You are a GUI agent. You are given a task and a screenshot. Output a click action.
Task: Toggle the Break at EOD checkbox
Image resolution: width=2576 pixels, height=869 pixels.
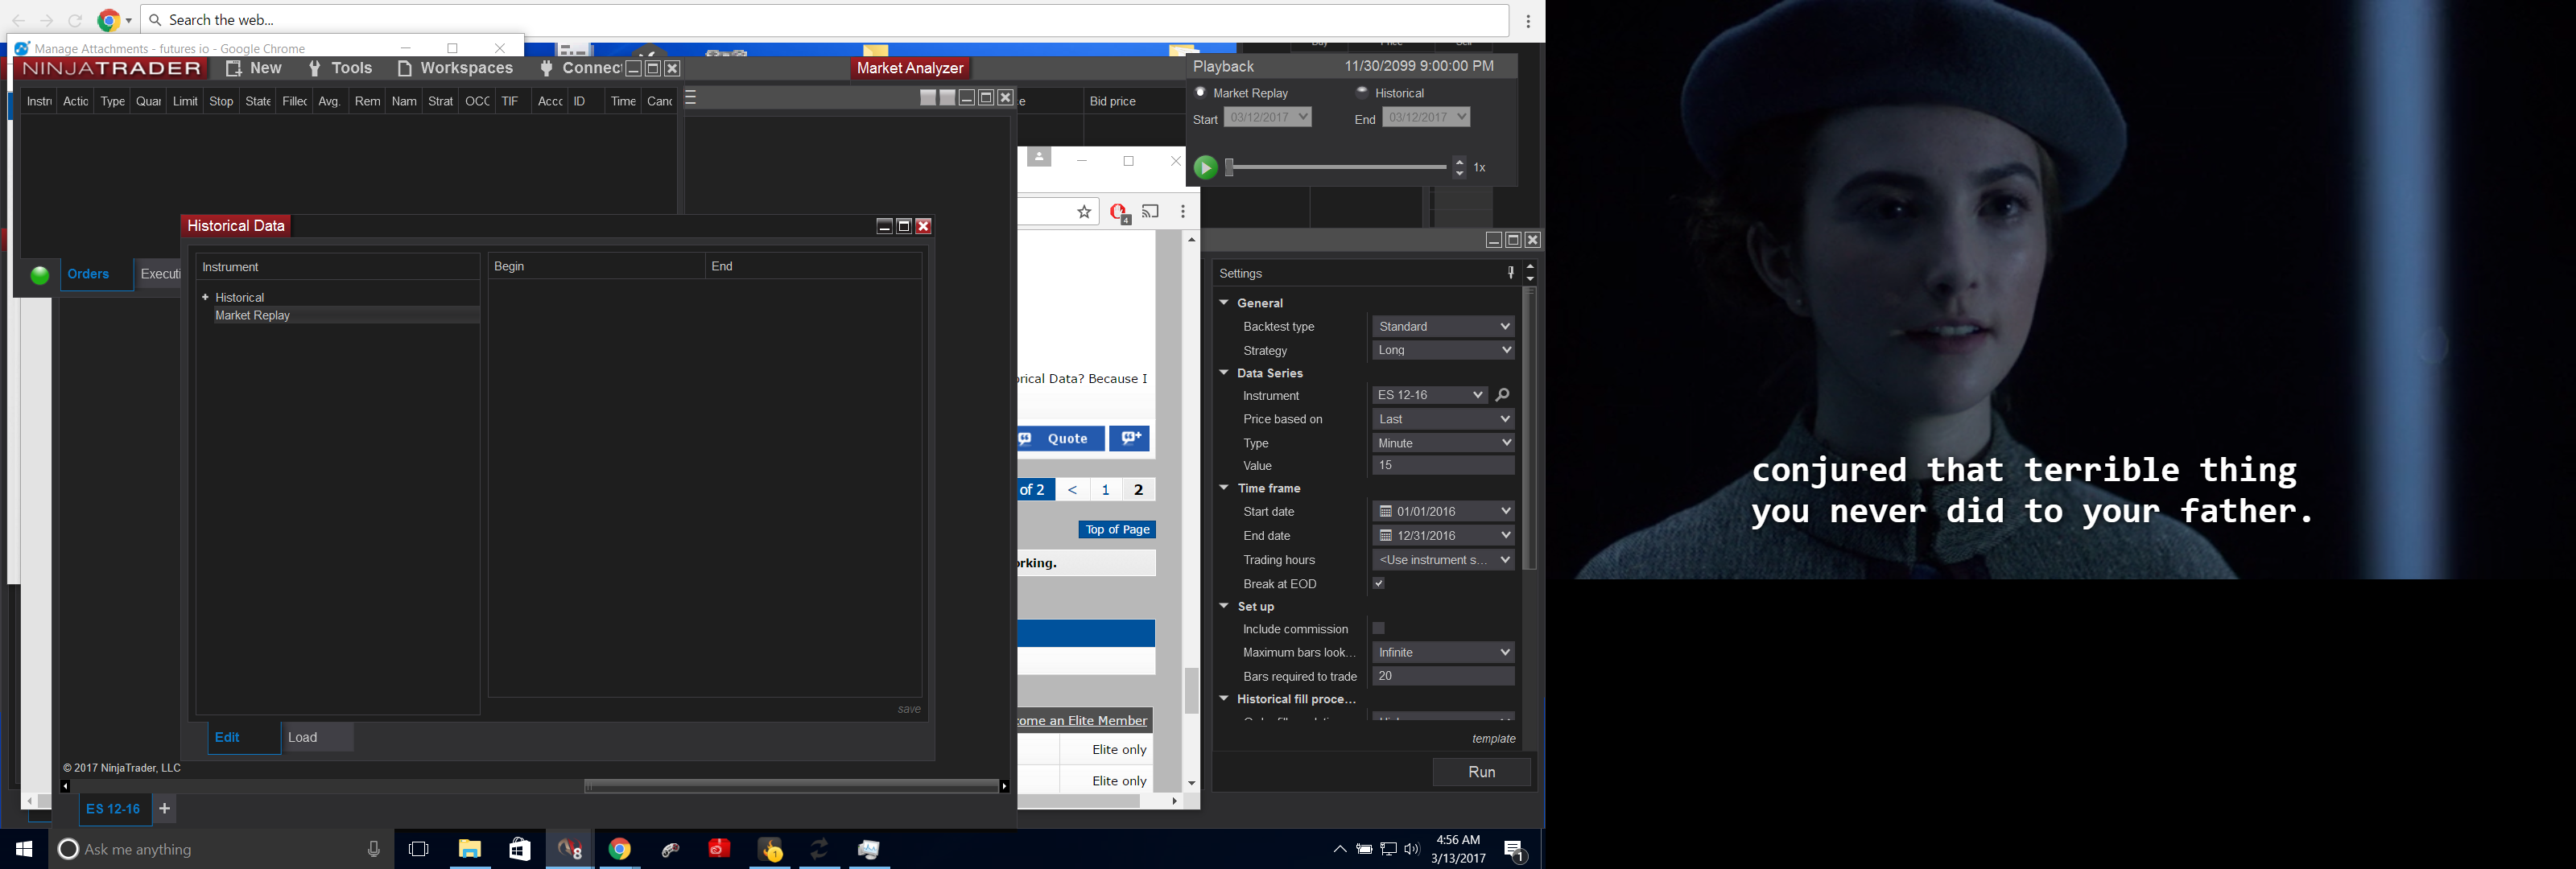(x=1379, y=583)
